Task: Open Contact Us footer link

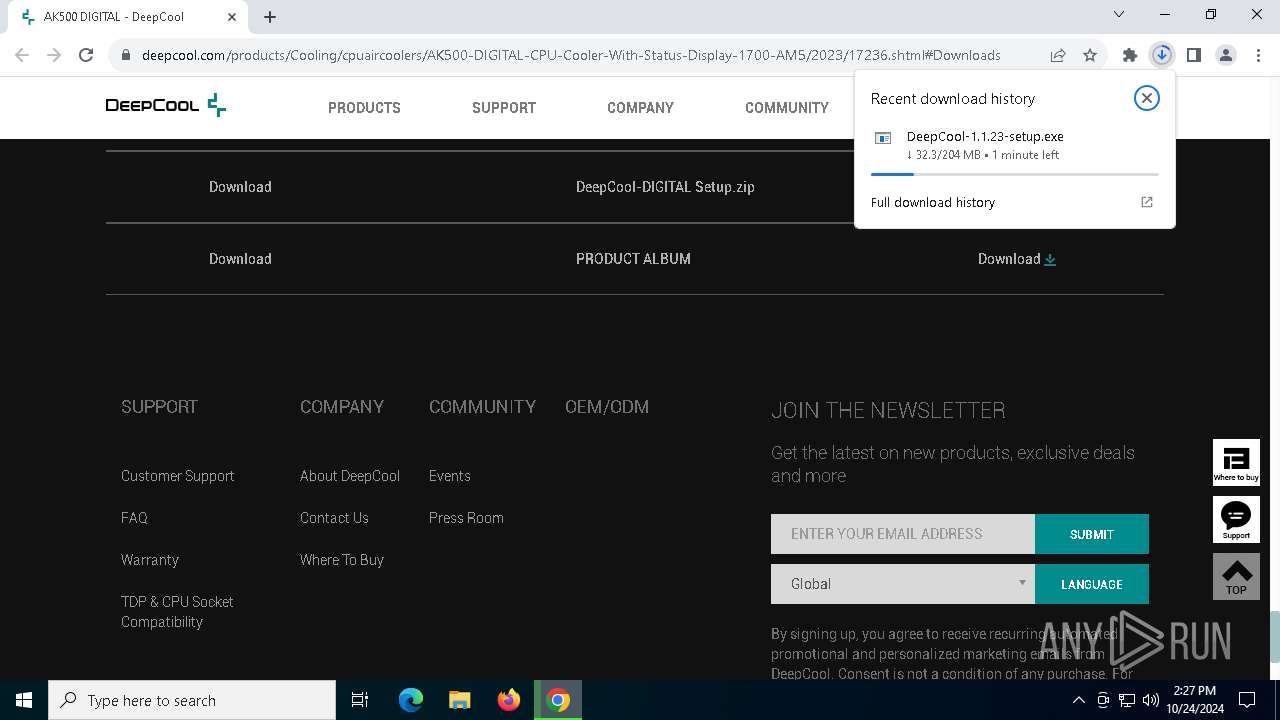Action: coord(334,518)
